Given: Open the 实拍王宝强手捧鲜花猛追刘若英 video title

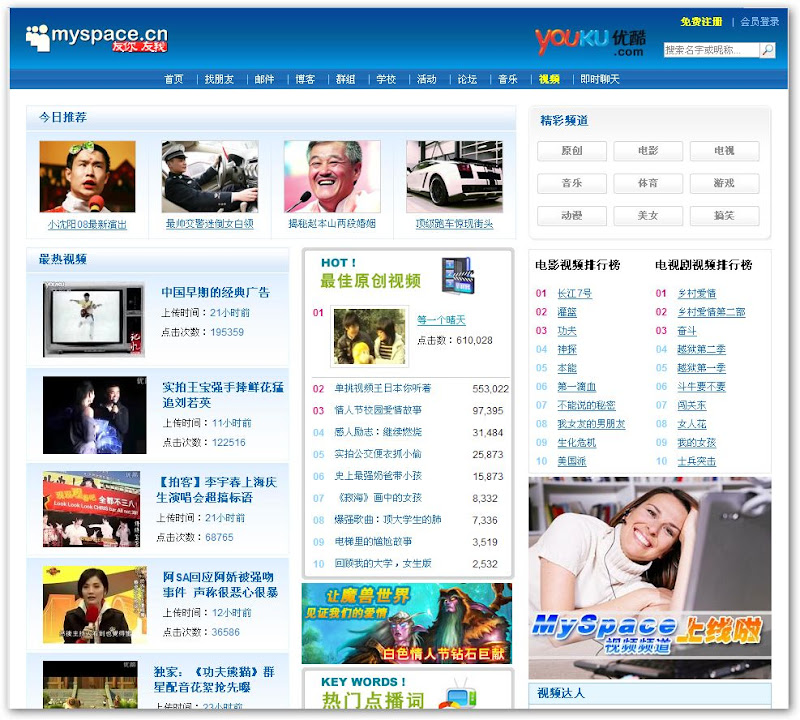Looking at the screenshot, I should coord(223,395).
